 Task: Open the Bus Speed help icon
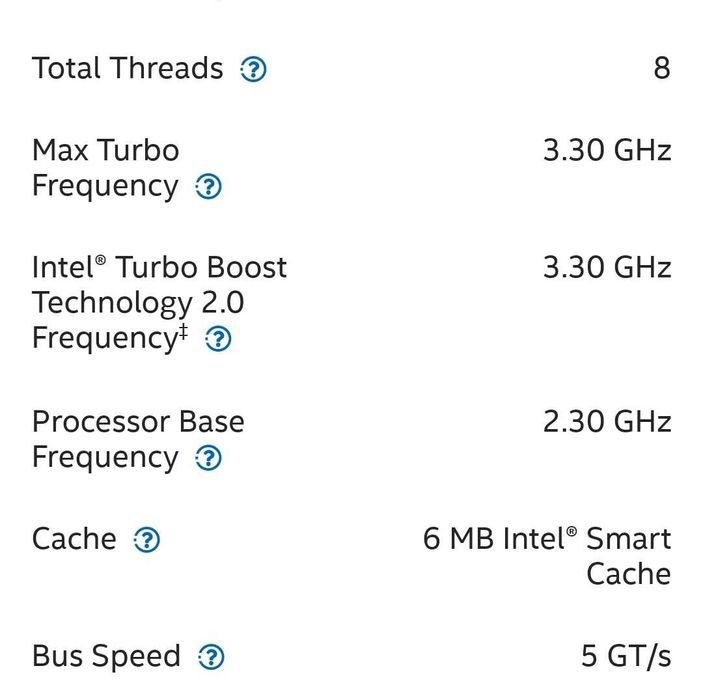click(x=211, y=658)
